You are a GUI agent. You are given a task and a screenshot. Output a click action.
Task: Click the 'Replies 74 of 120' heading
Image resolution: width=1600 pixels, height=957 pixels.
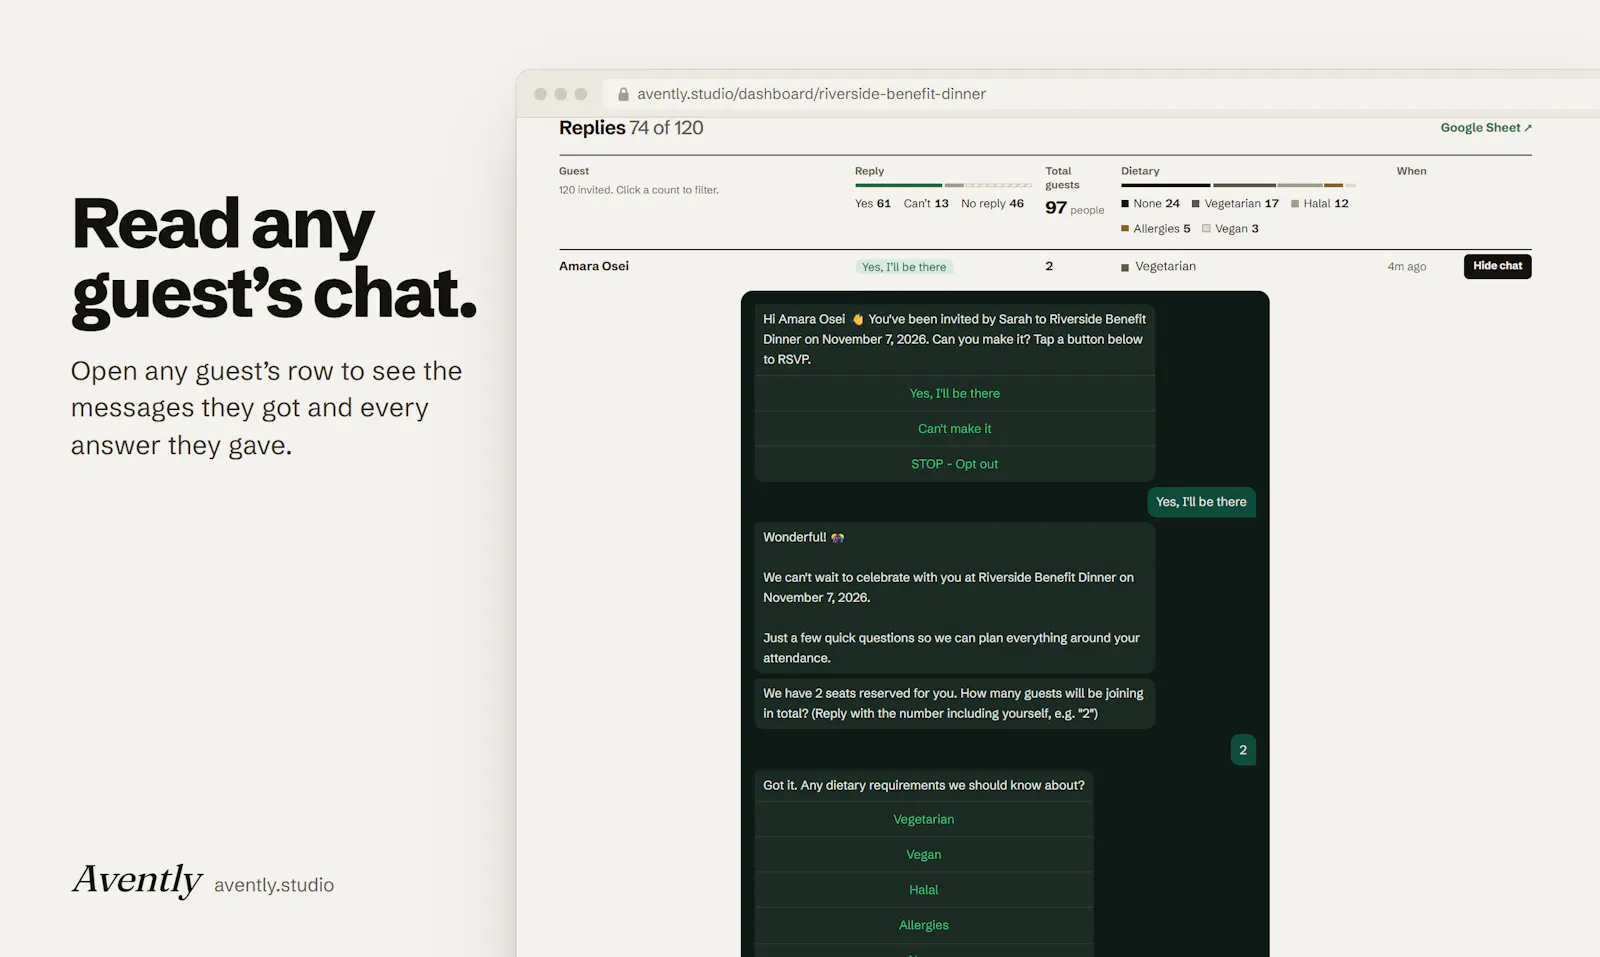coord(631,128)
